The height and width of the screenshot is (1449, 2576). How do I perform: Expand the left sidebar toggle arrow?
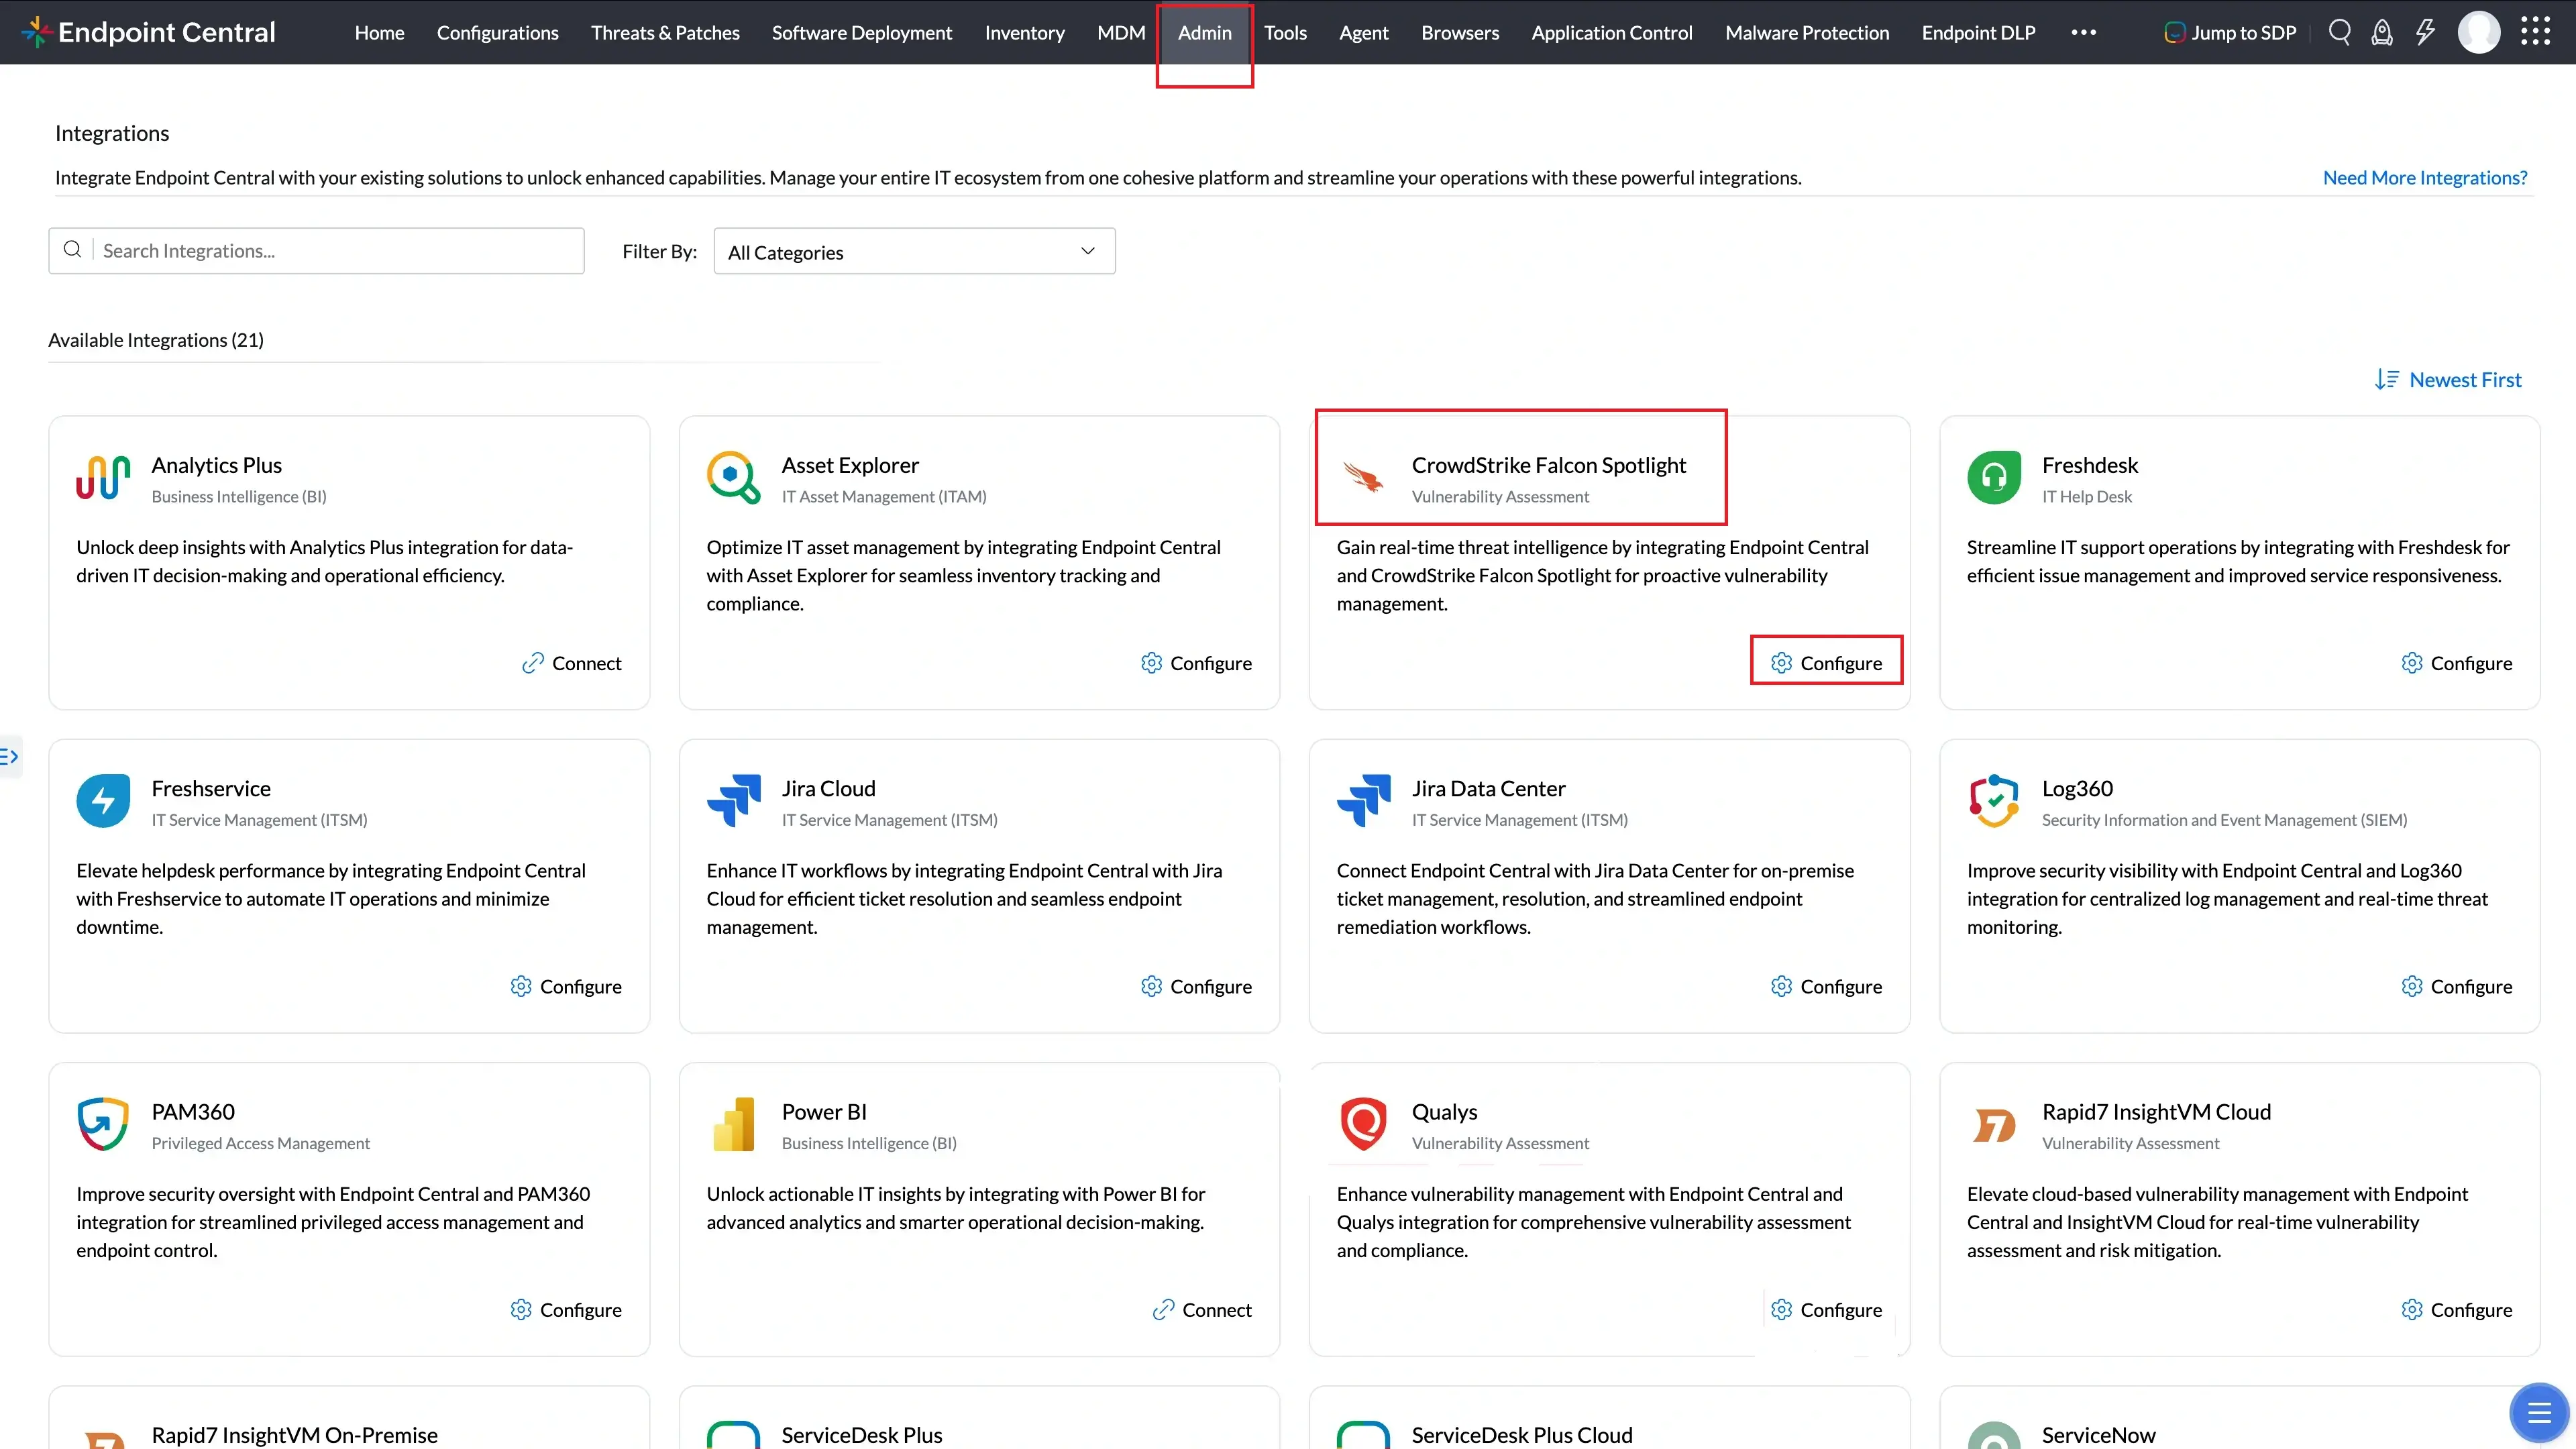click(x=10, y=756)
